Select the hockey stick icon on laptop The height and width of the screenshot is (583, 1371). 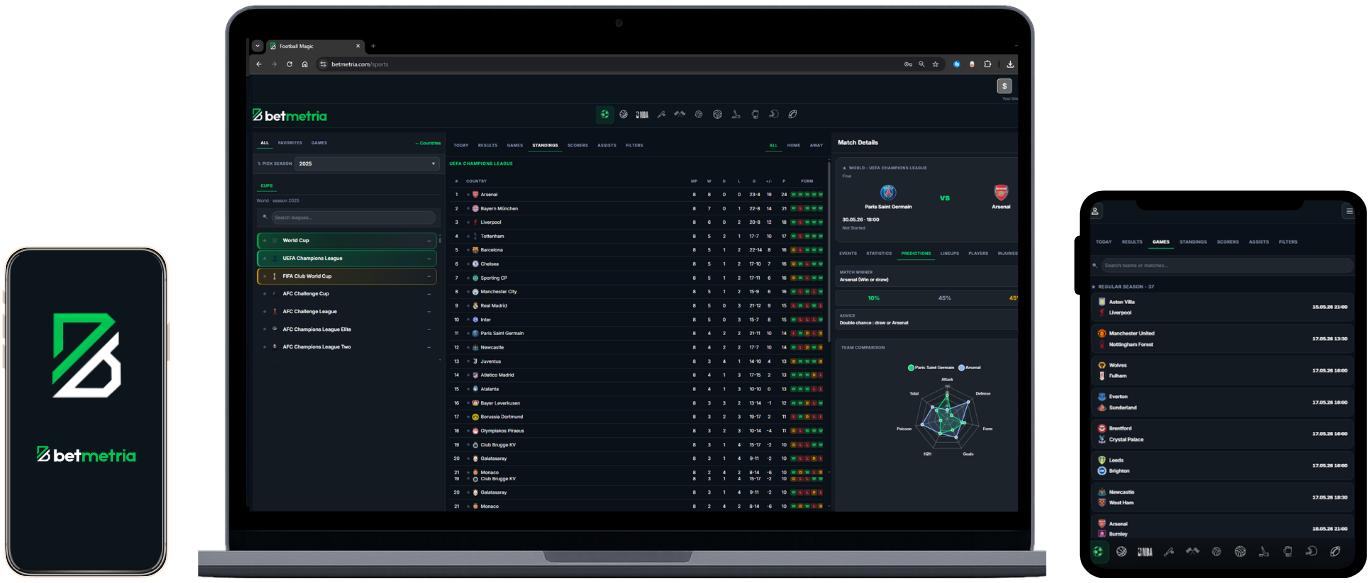(x=735, y=114)
